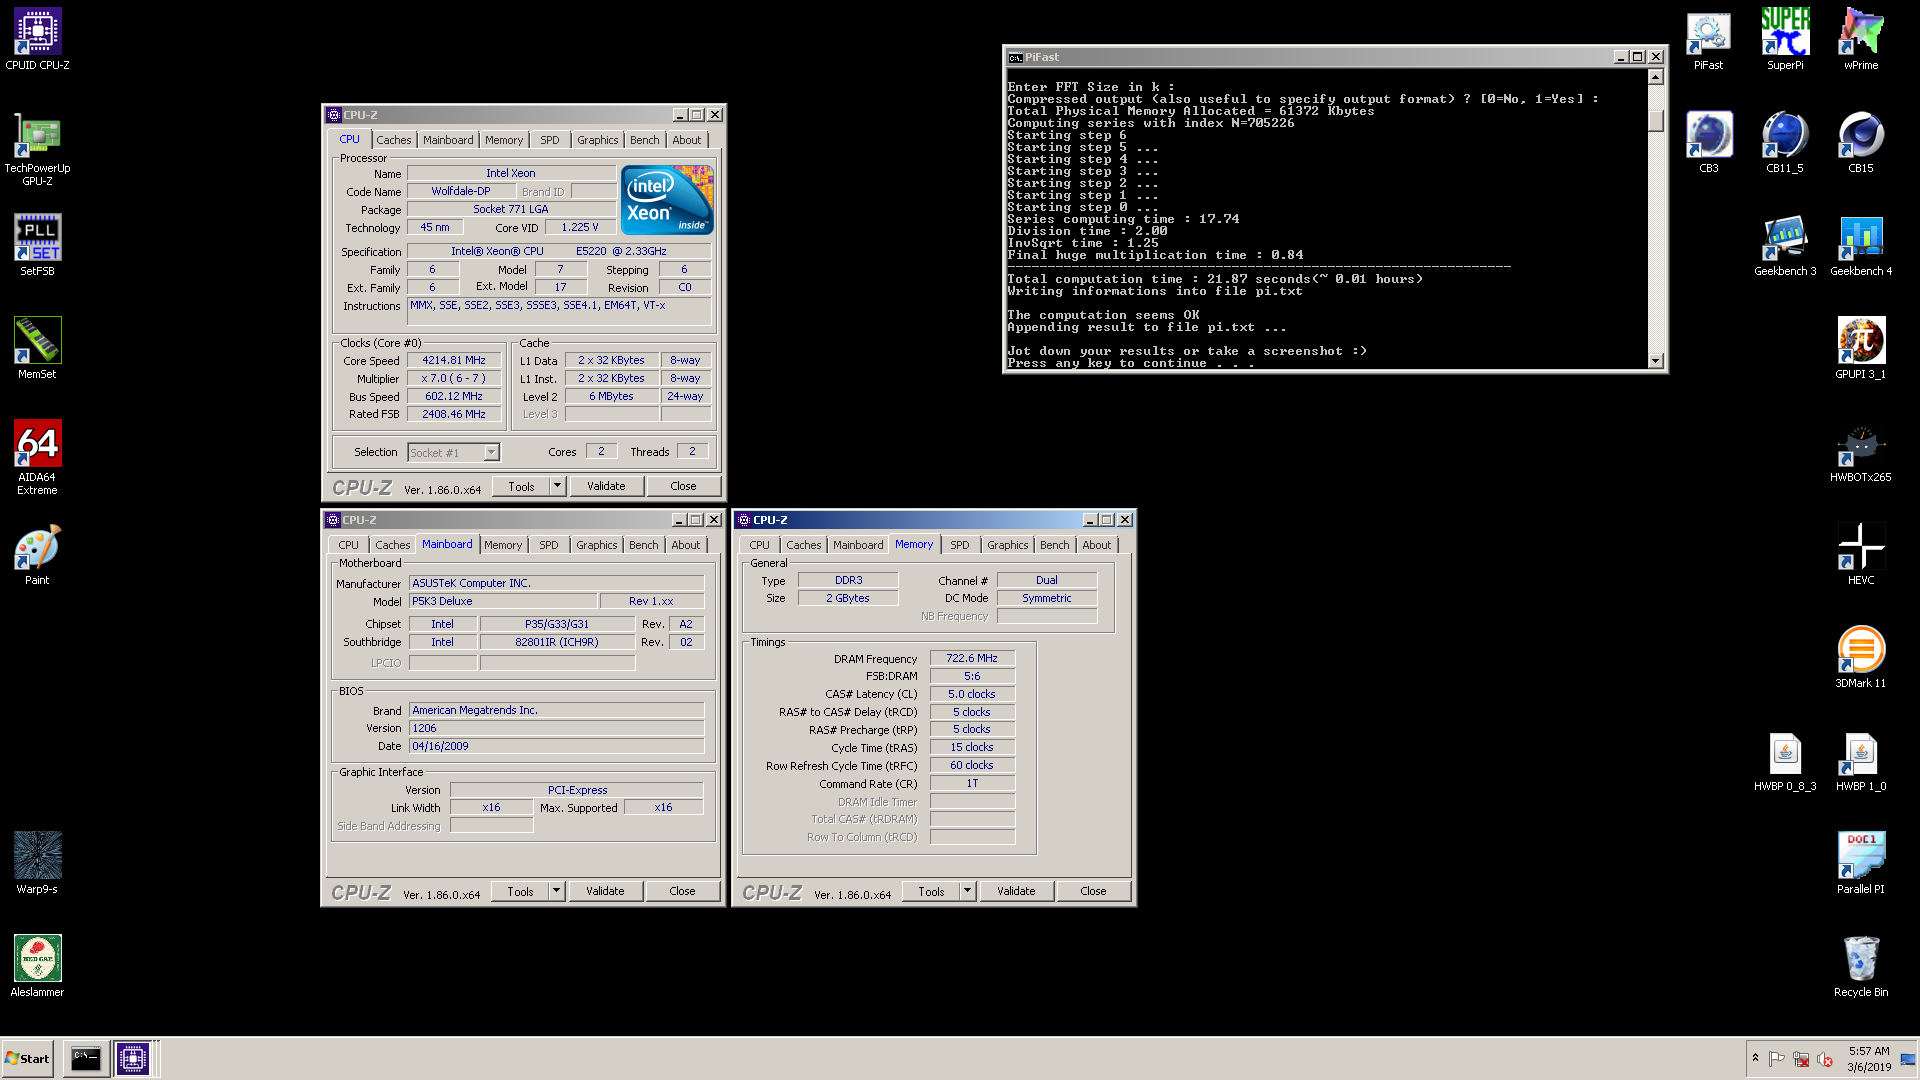Viewport: 1920px width, 1080px height.
Task: Launch SetFSB desktop shortcut
Action: coord(37,245)
